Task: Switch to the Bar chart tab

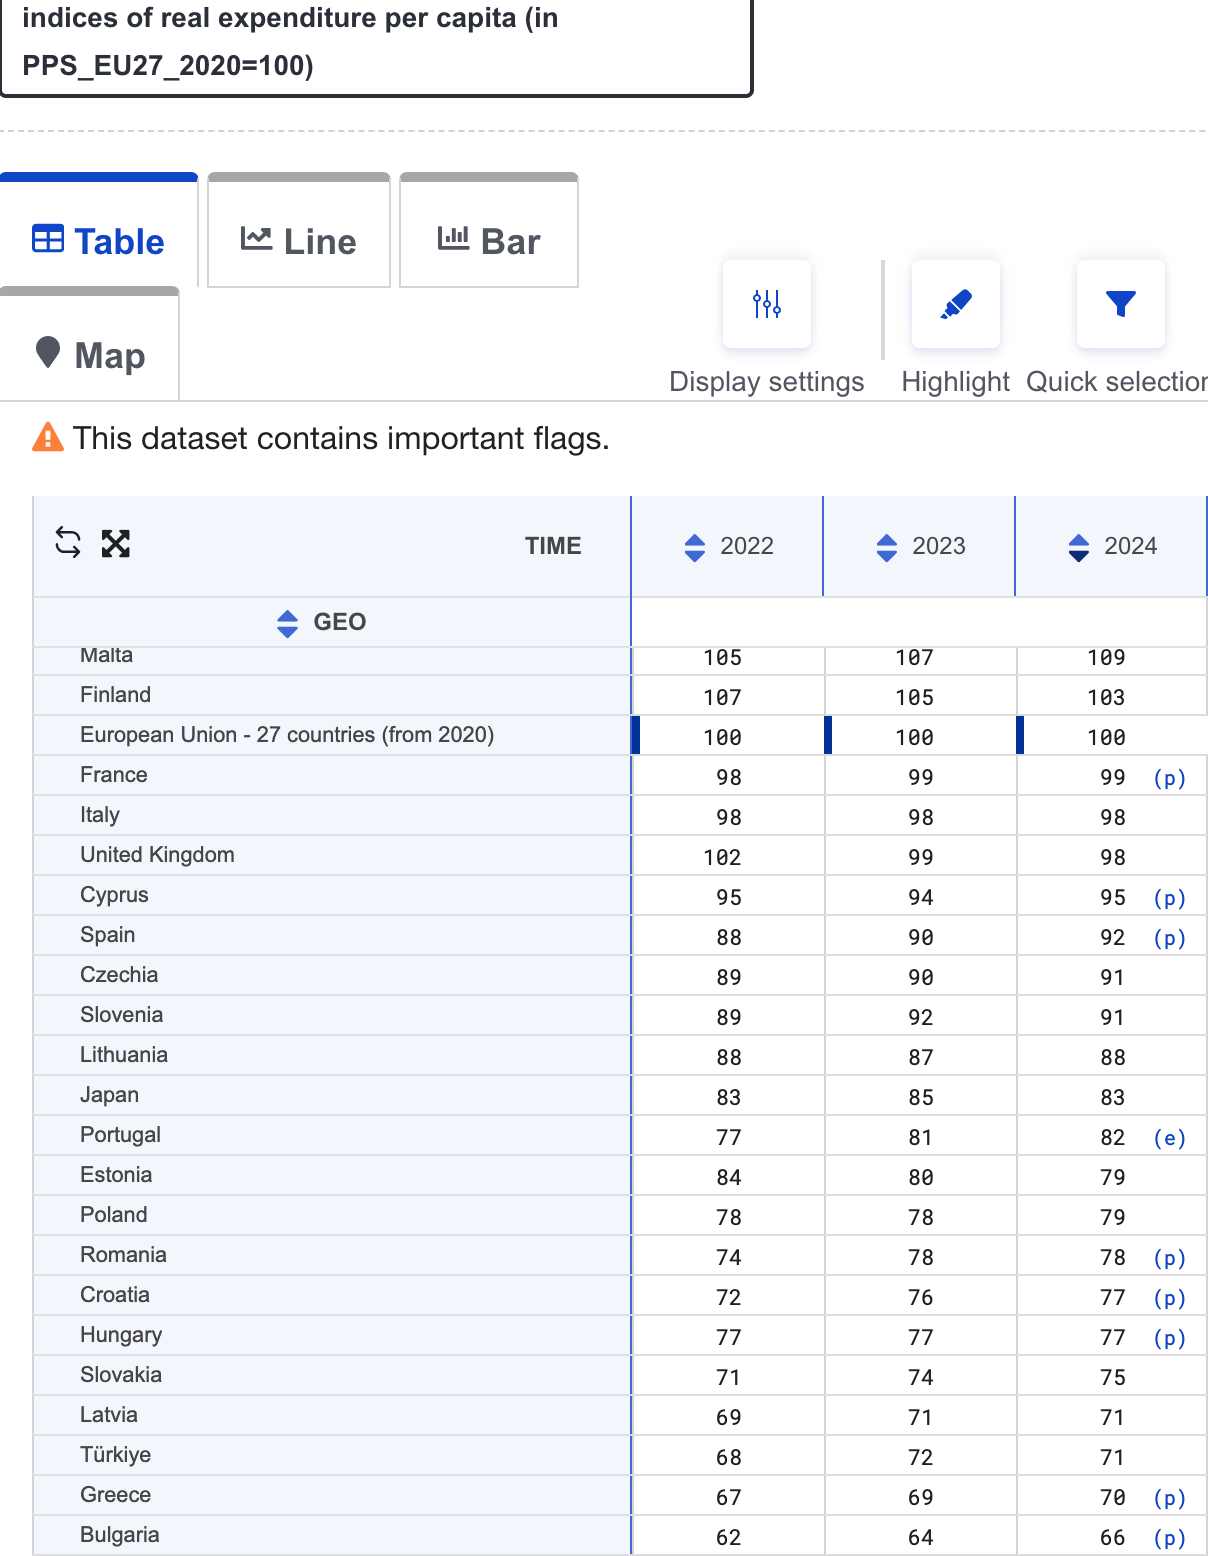Action: (x=489, y=241)
